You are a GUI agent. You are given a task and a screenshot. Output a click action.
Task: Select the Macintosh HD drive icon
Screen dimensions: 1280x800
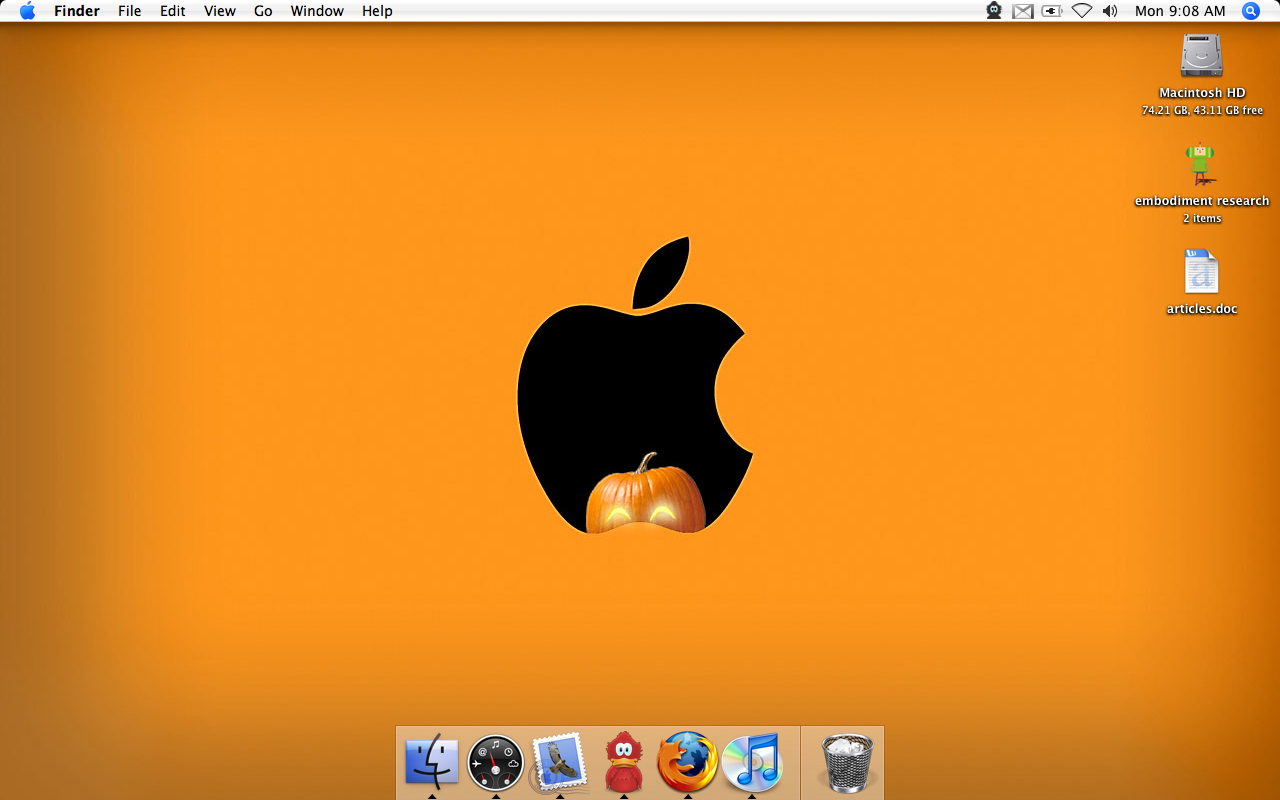coord(1202,55)
